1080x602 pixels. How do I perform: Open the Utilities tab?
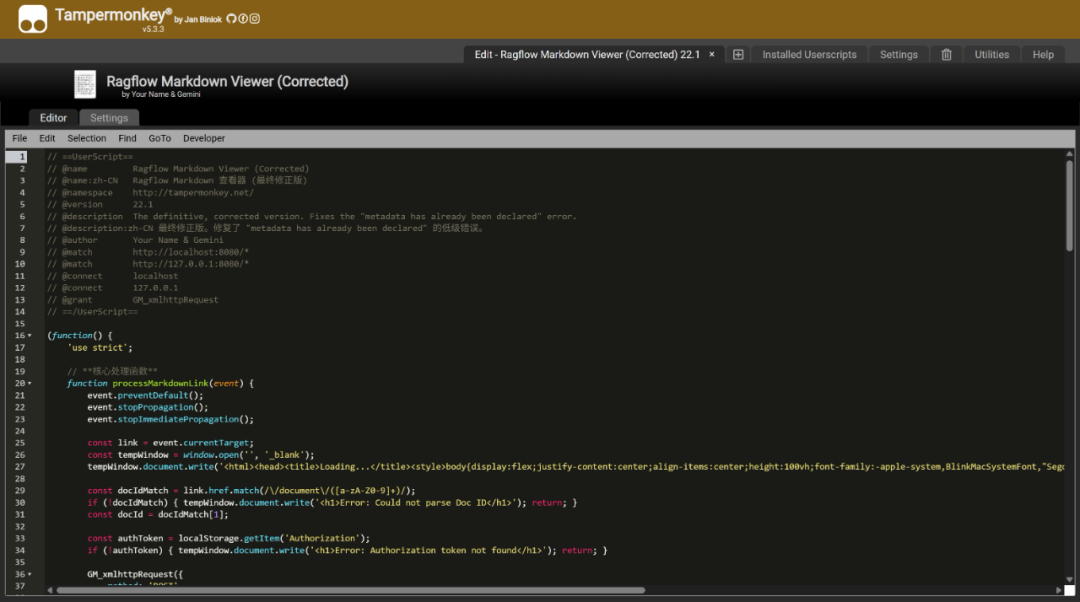tap(991, 55)
